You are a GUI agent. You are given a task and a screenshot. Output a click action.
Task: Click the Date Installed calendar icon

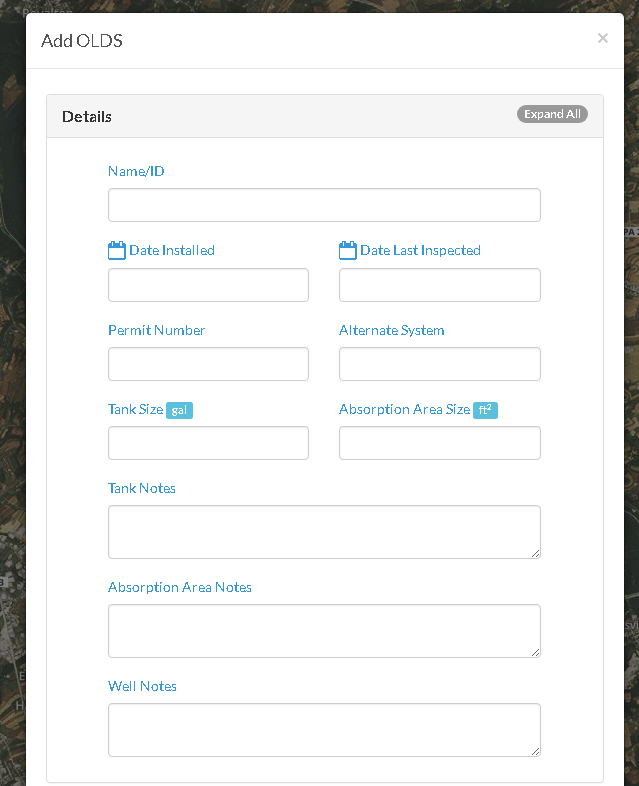point(117,250)
